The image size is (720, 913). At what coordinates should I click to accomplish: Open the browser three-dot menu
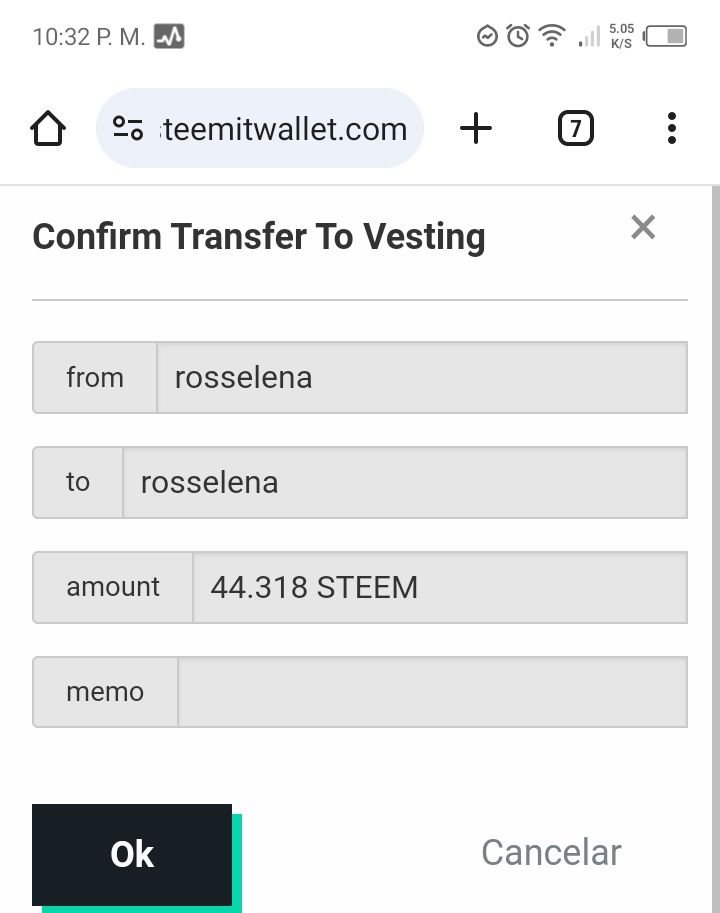pos(672,128)
